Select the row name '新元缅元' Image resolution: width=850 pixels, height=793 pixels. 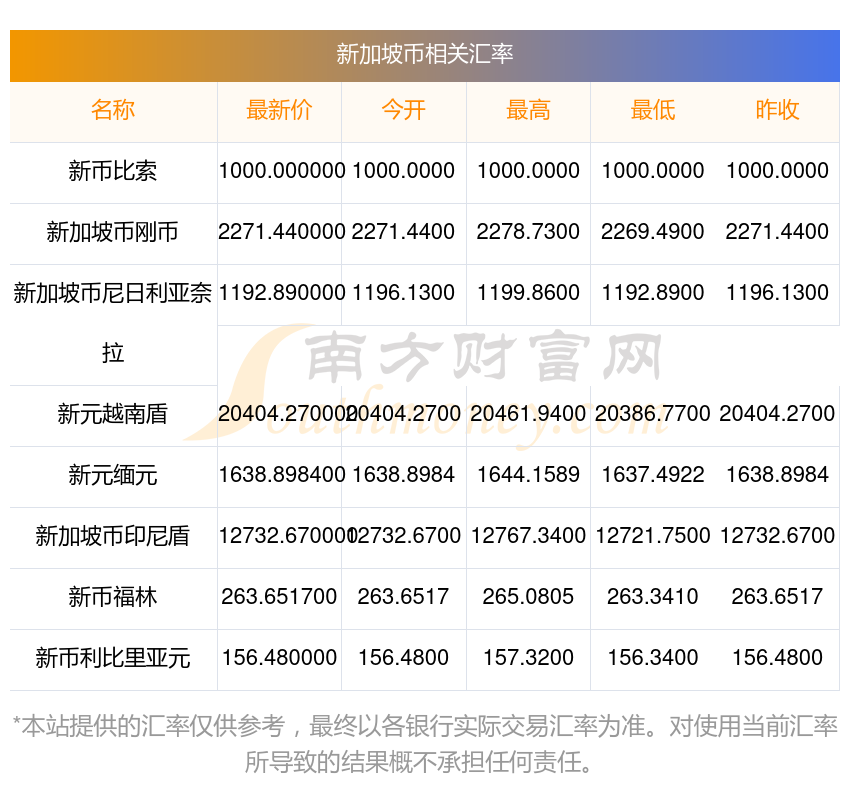coord(113,475)
